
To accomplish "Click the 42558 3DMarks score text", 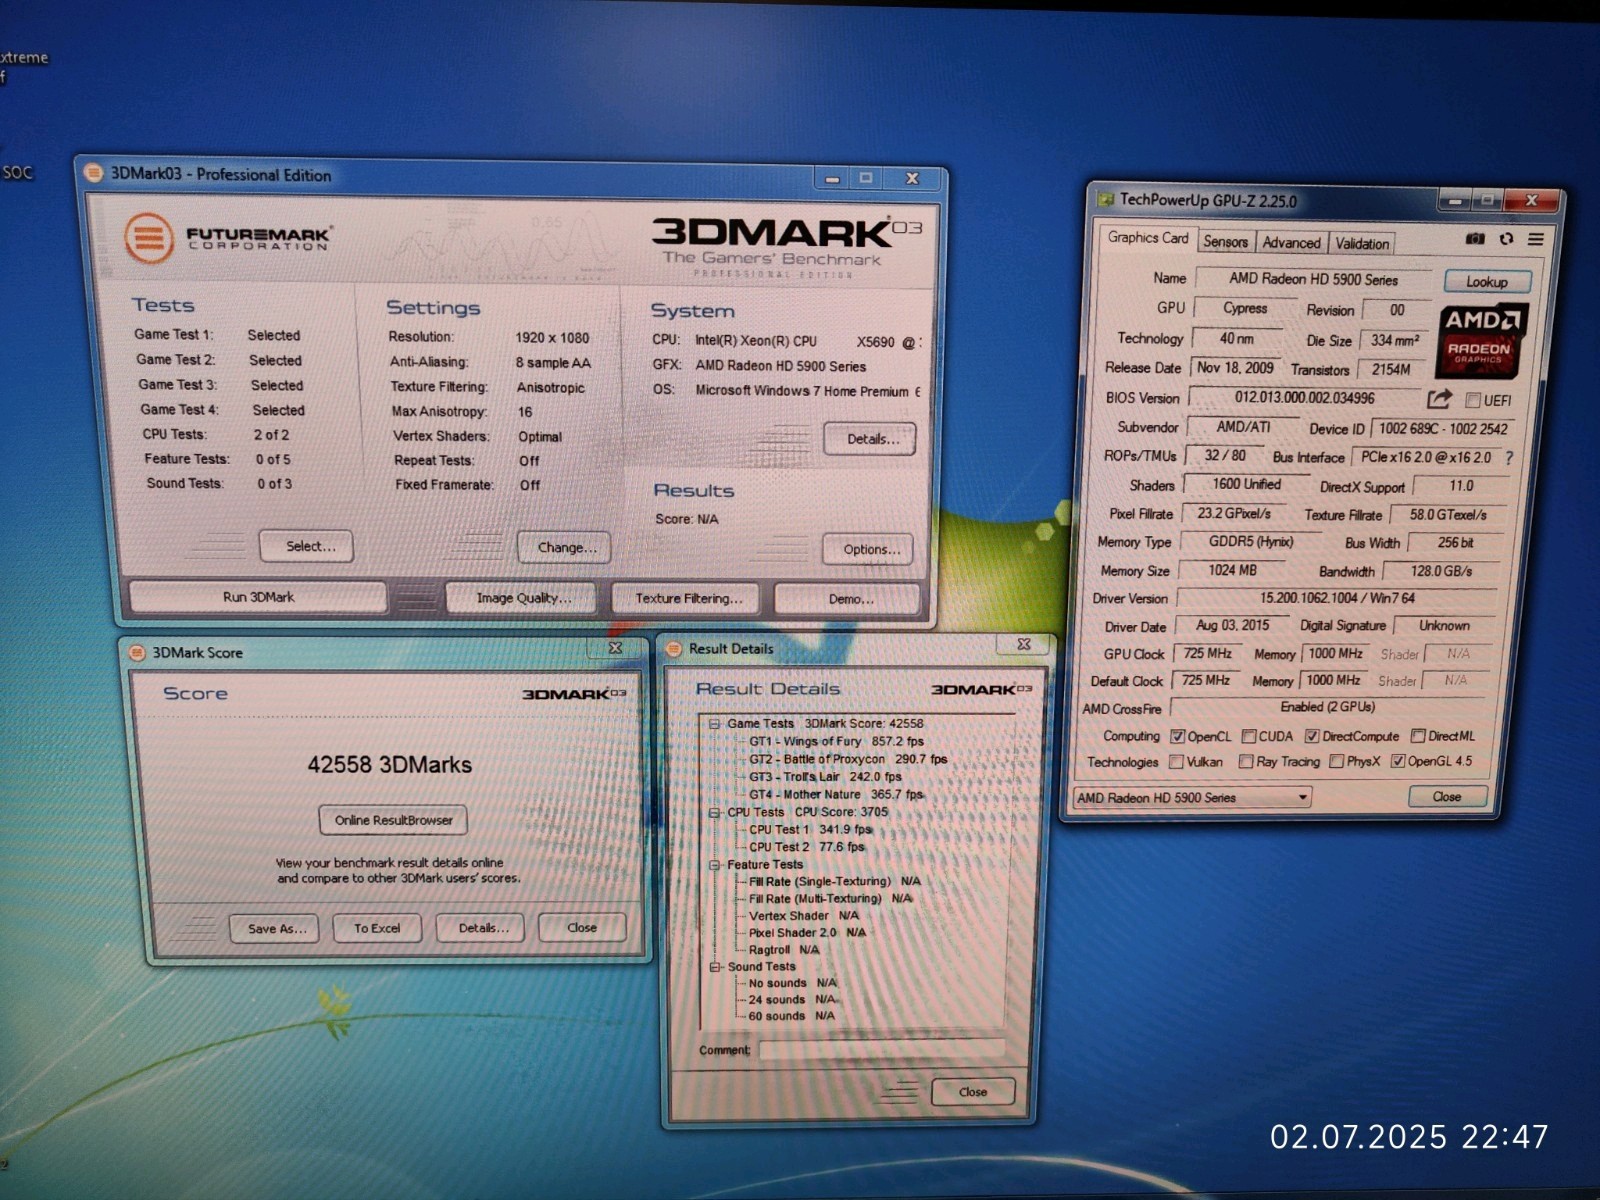I will click(x=389, y=765).
